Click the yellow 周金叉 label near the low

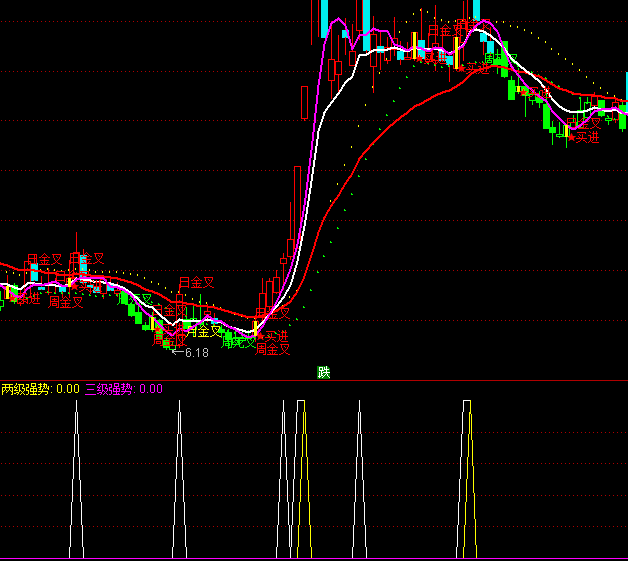205,331
